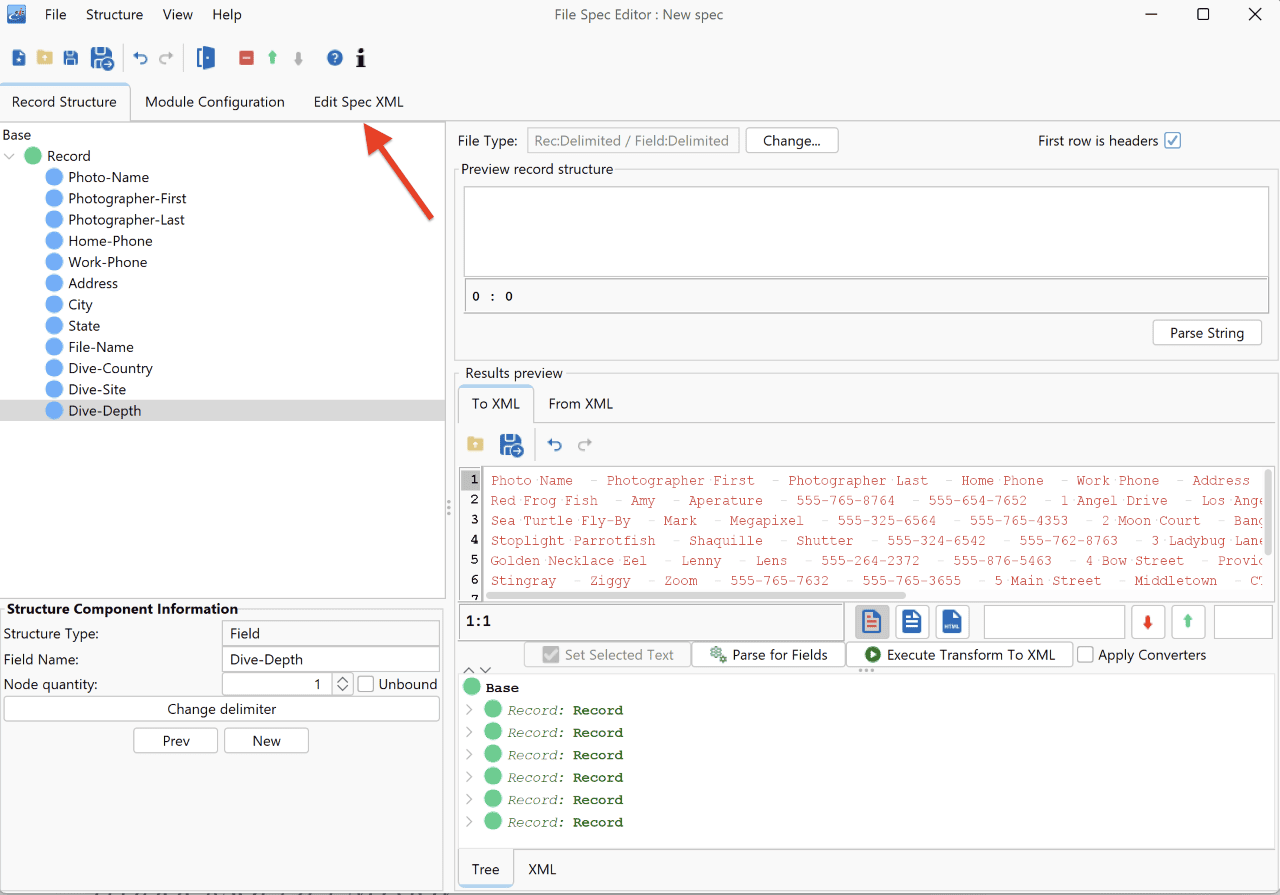This screenshot has height=895, width=1280.
Task: Open the View menu
Action: pyautogui.click(x=178, y=14)
